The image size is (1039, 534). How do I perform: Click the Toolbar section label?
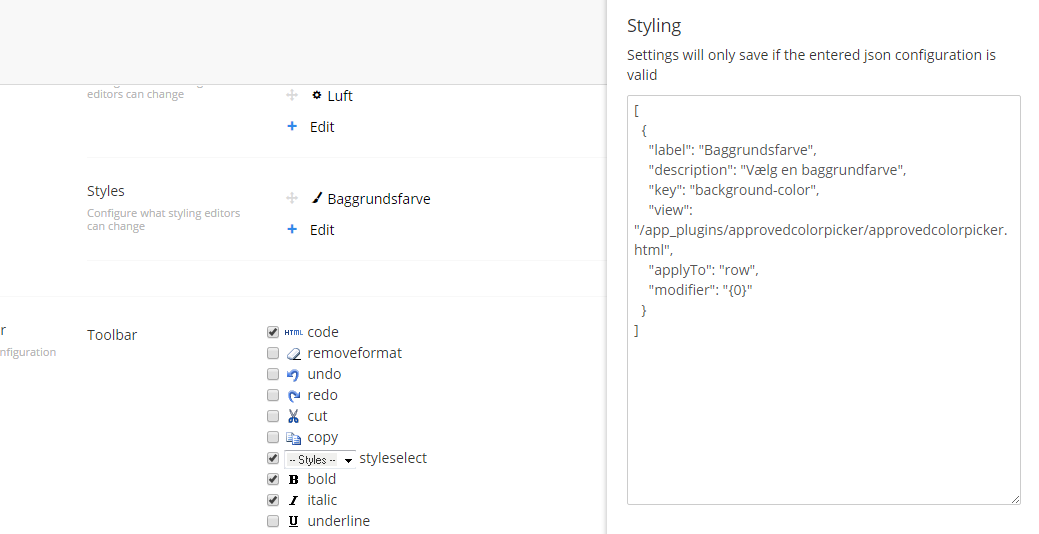[112, 335]
